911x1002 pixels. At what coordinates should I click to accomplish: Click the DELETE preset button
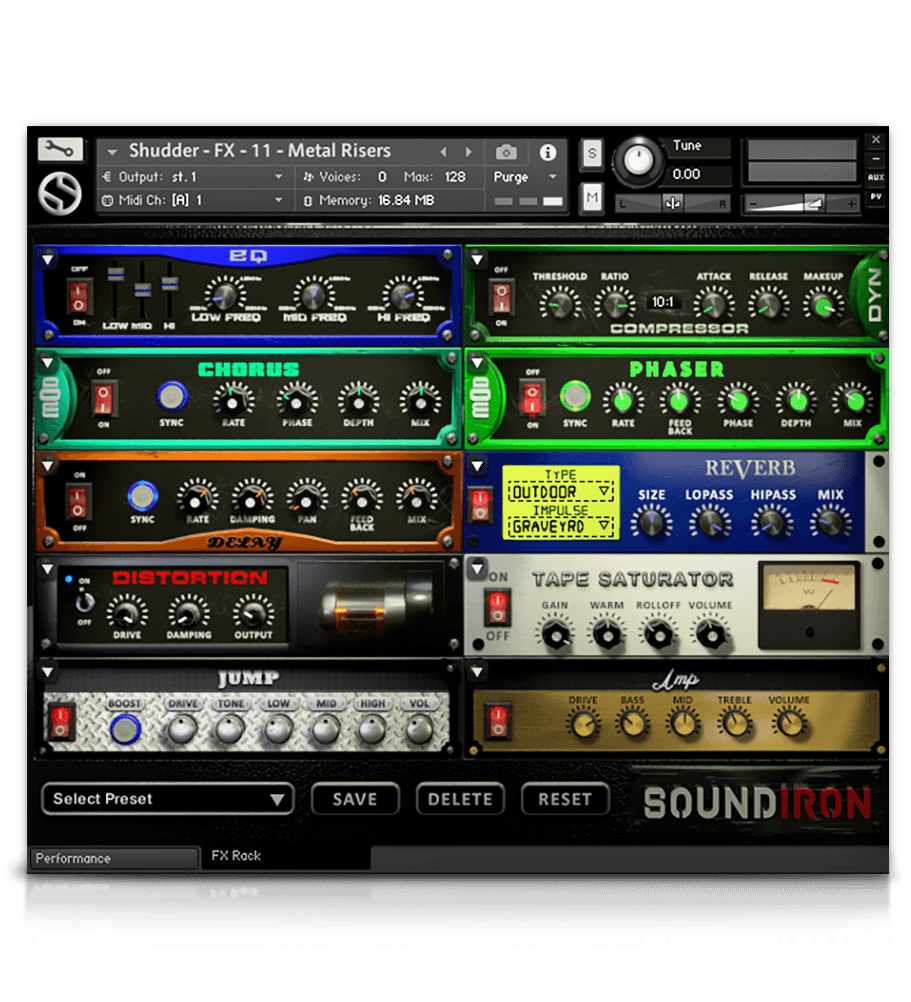click(460, 799)
